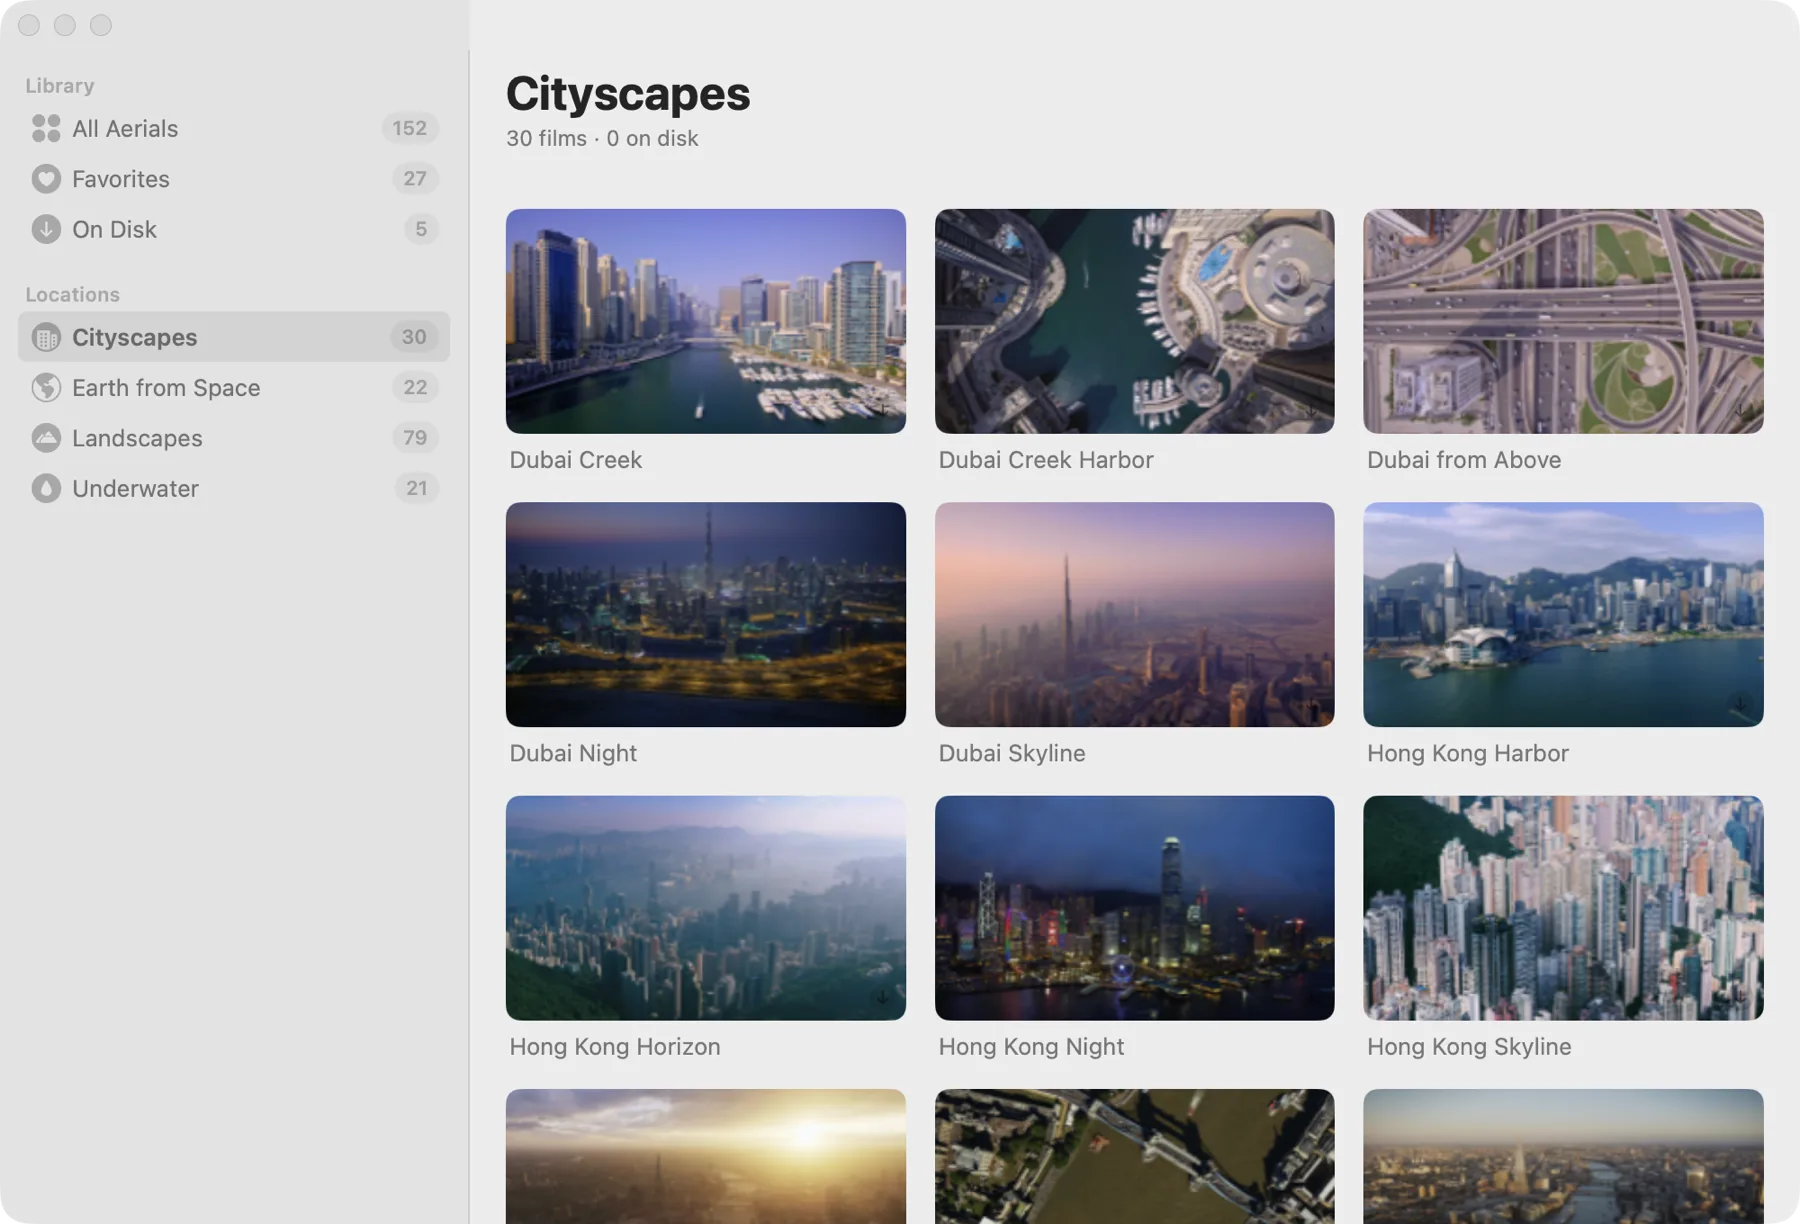Click the 21 count beside Underwater
Viewport: 1800px width, 1224px height.
coord(416,488)
